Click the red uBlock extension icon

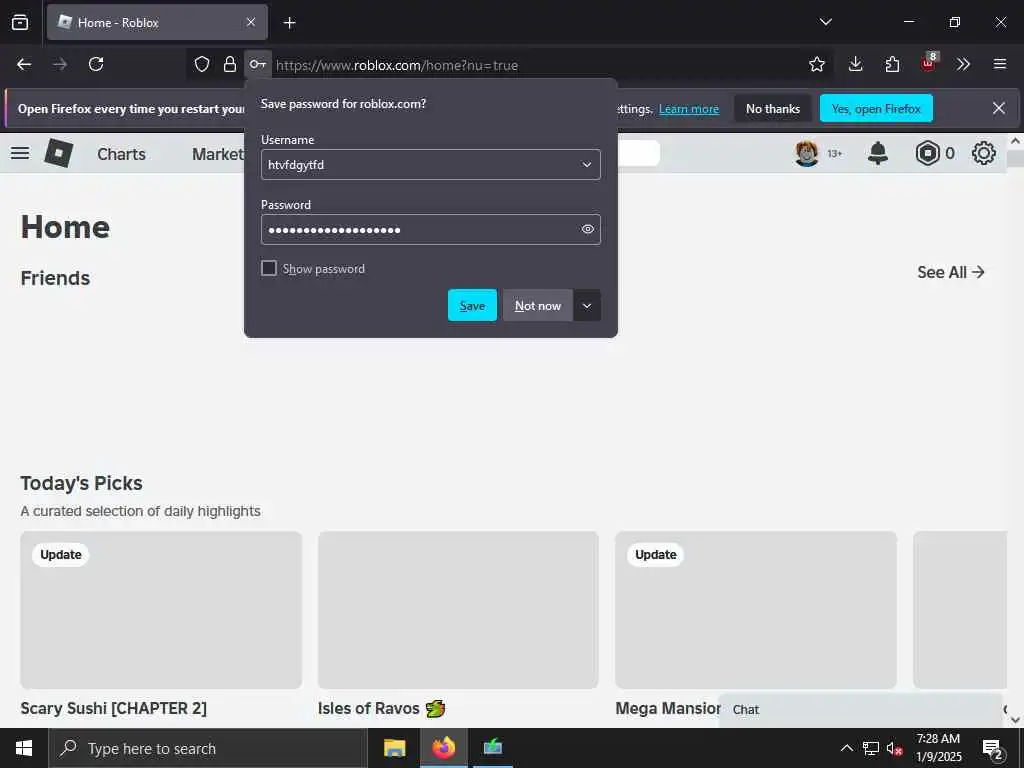(x=929, y=63)
